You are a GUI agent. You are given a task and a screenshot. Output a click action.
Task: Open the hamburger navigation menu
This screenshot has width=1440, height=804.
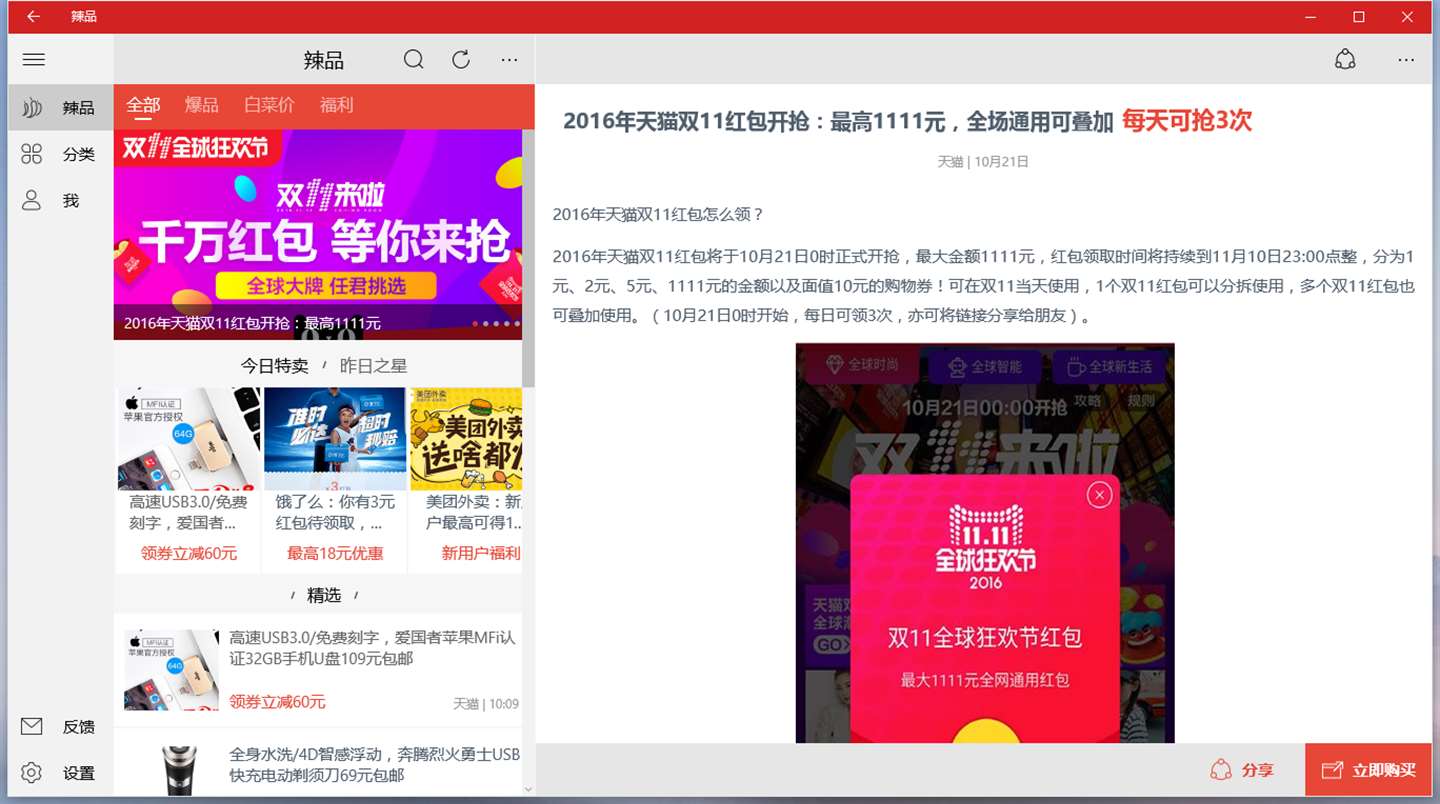pos(34,60)
